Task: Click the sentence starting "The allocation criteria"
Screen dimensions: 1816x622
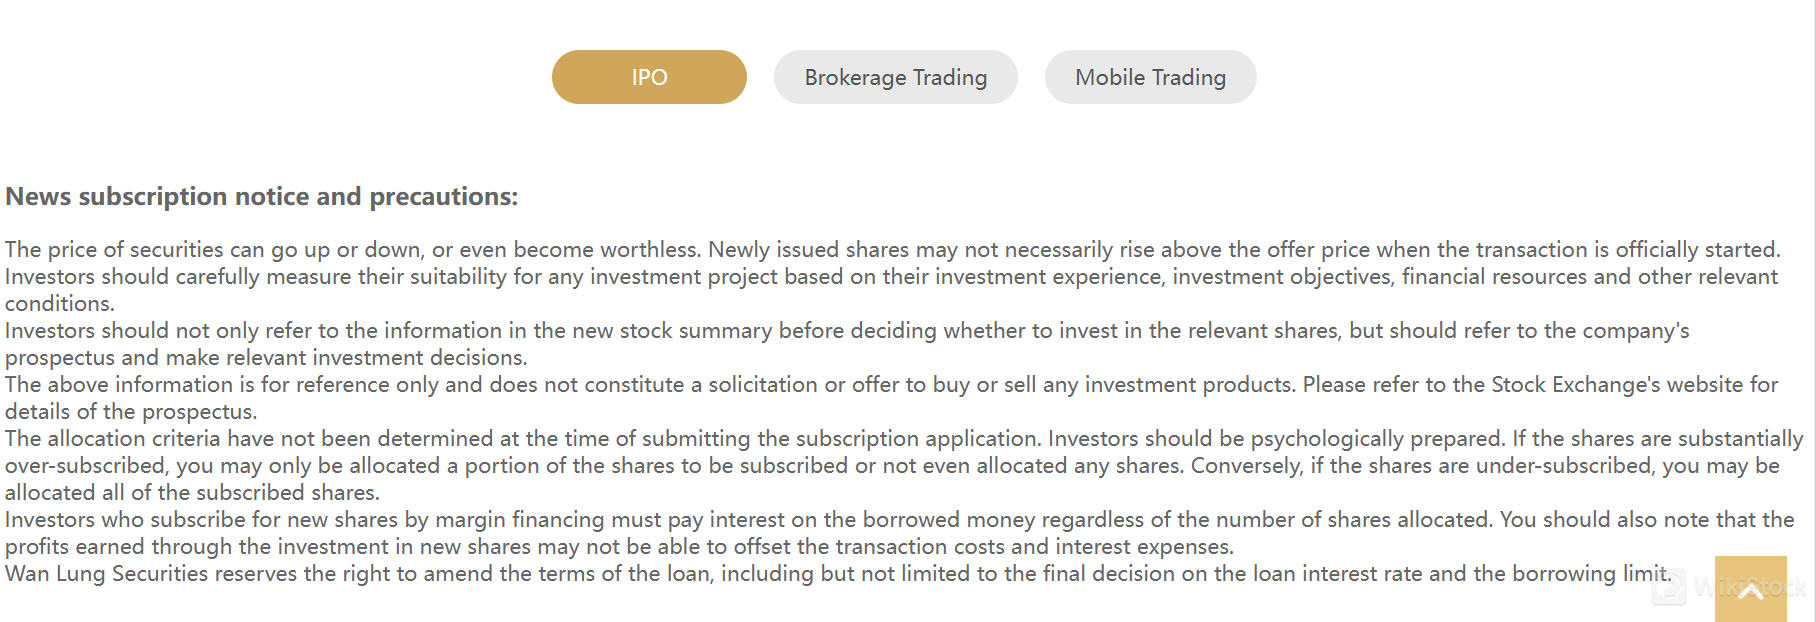Action: click(500, 438)
